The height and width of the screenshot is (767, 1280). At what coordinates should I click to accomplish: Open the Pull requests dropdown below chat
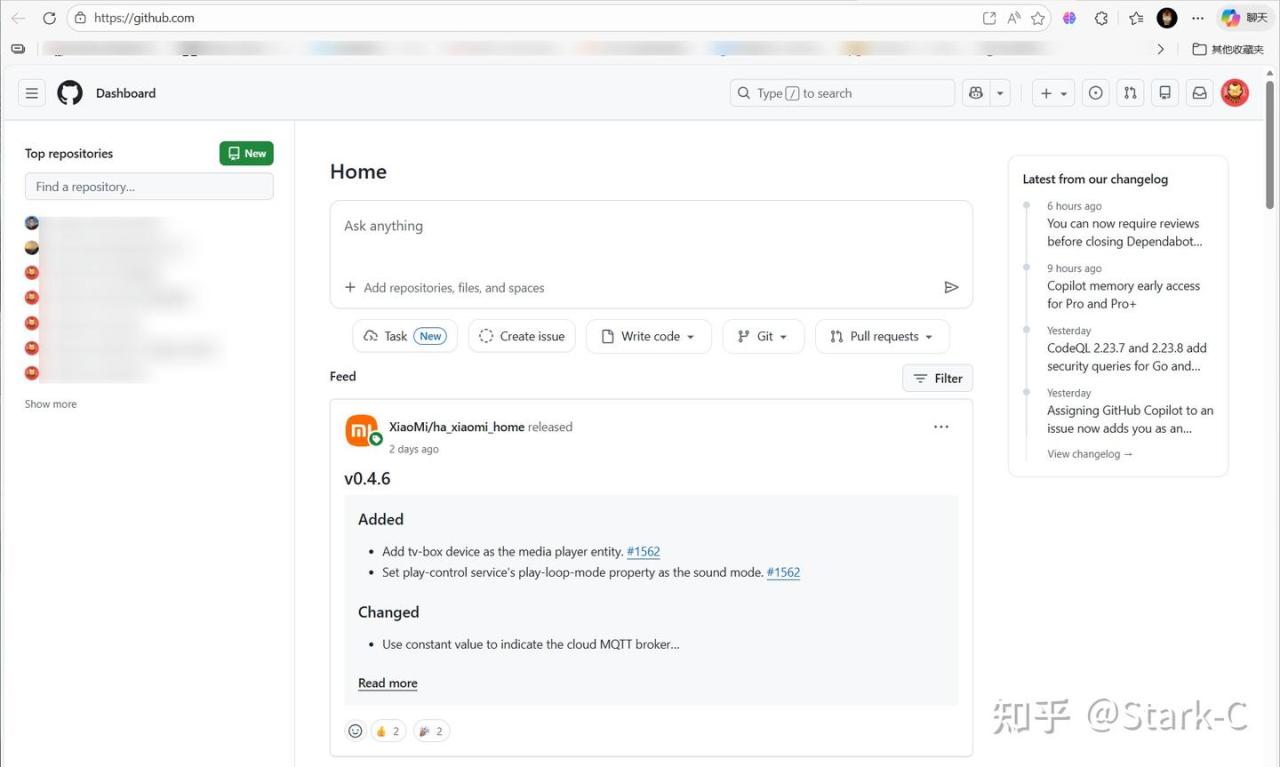pos(882,336)
